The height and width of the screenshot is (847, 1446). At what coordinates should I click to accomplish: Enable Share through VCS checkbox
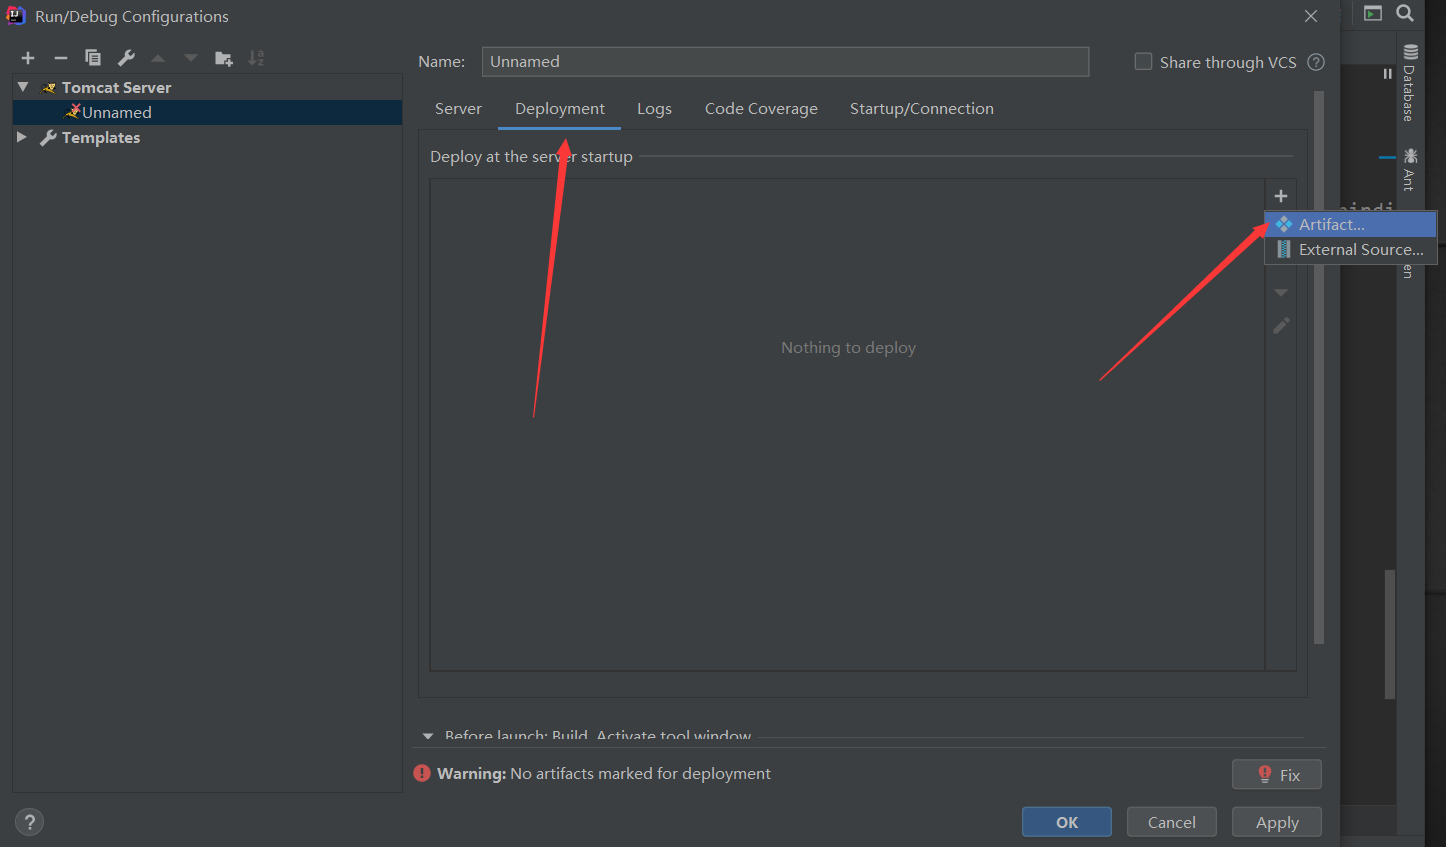click(x=1143, y=61)
